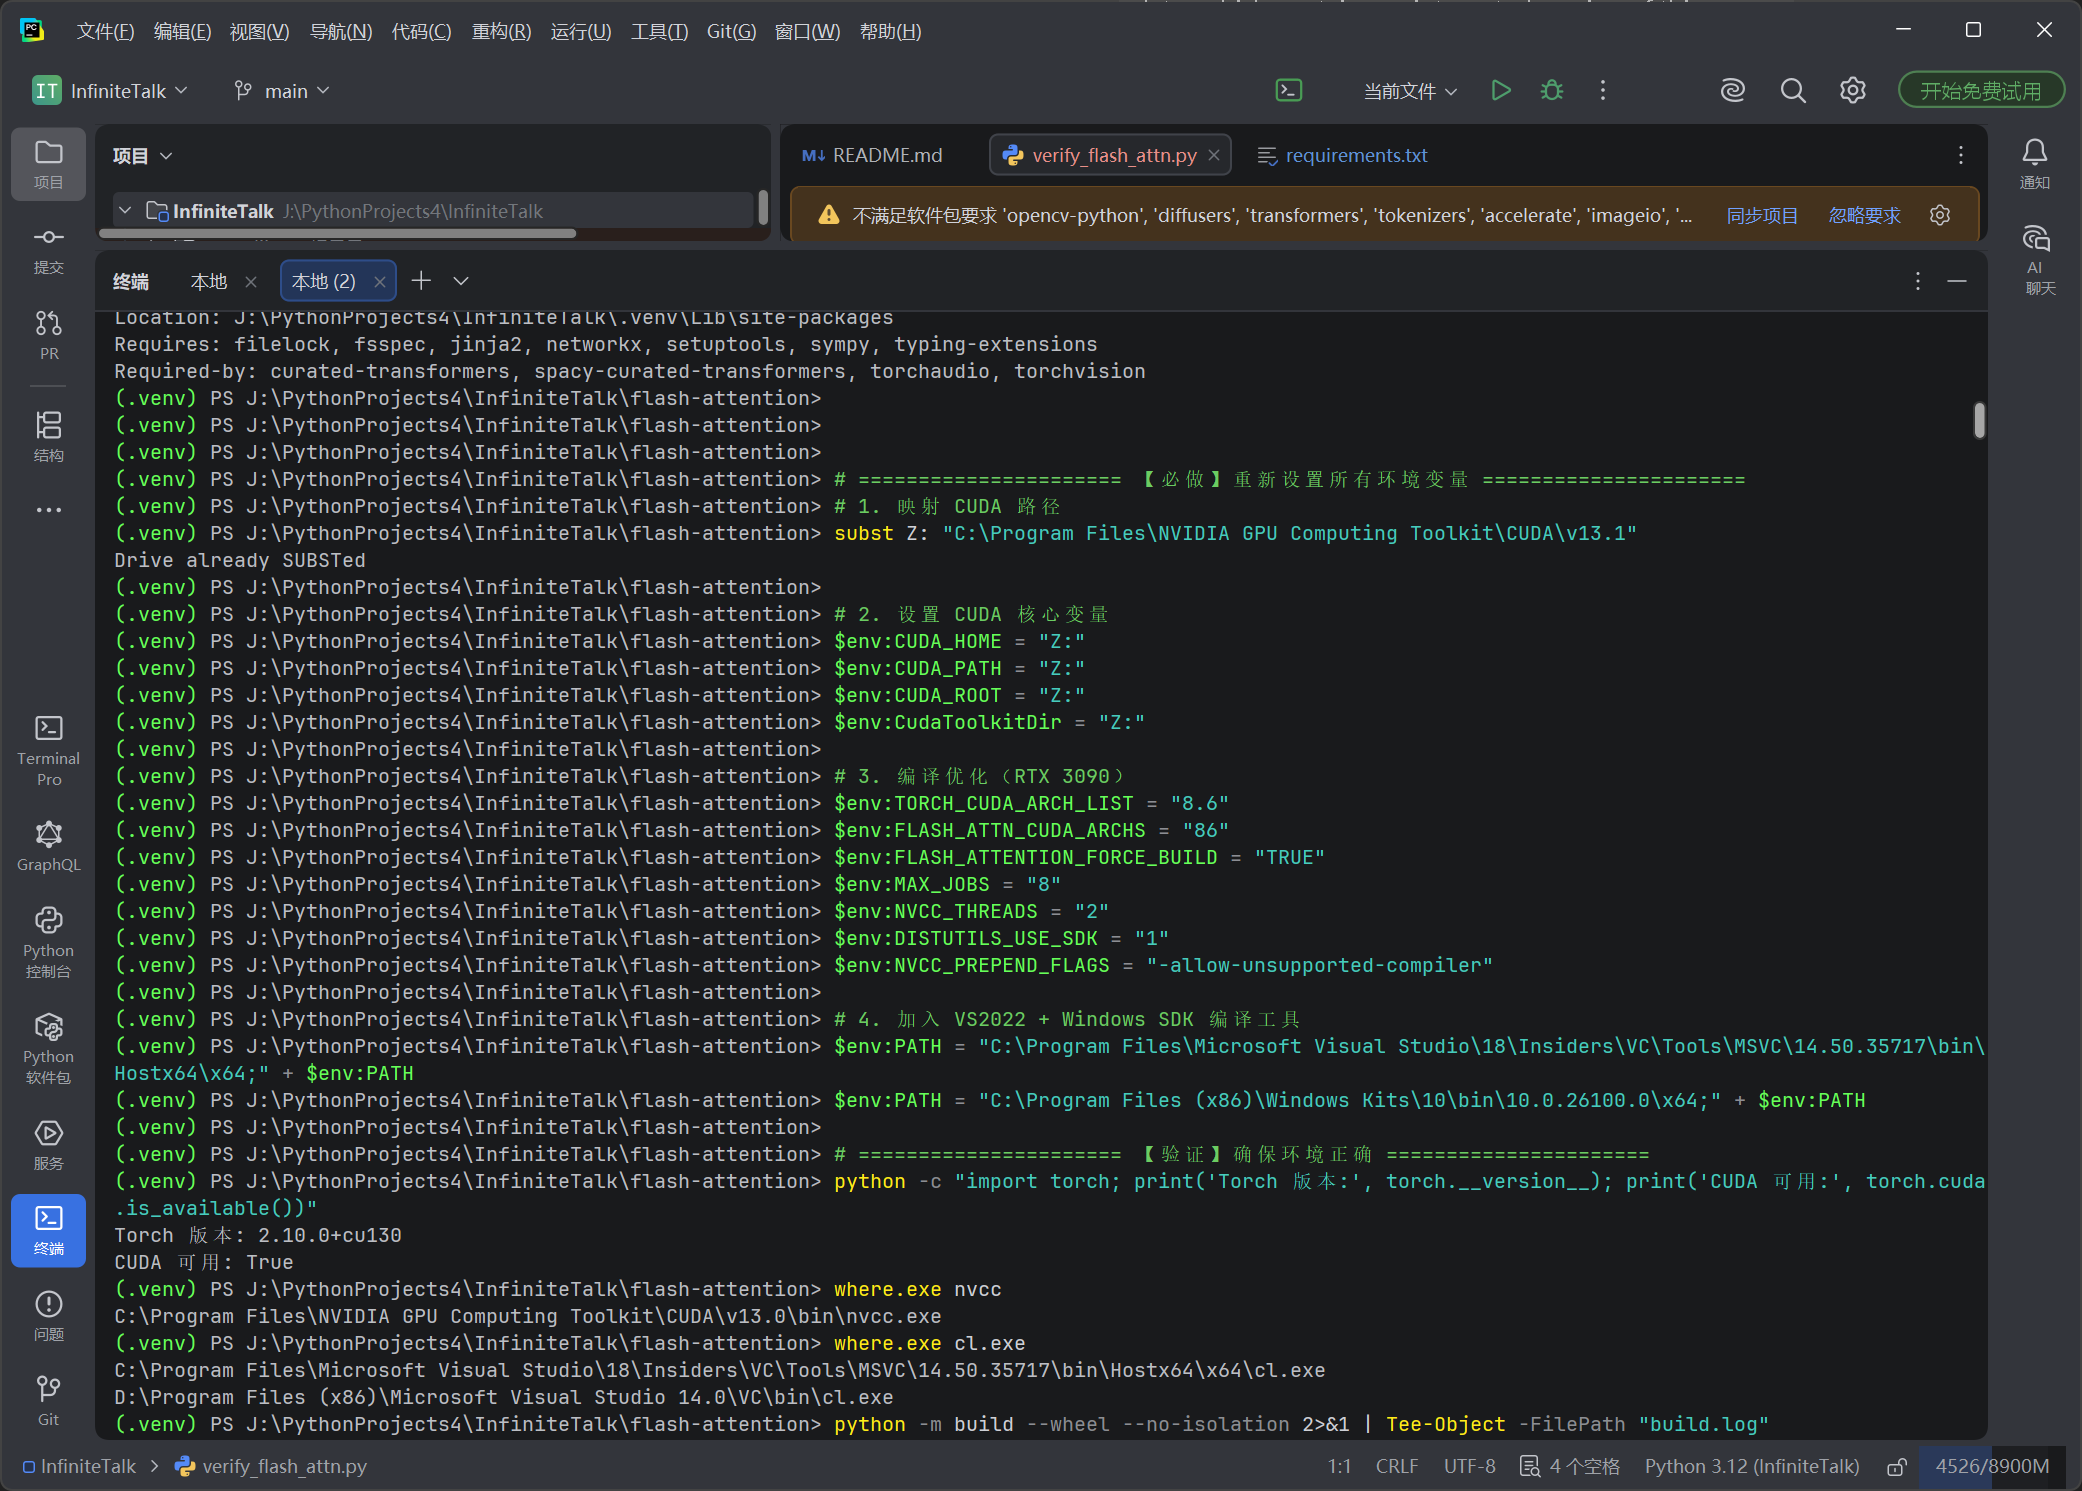Toggle the read-only lock icon in status bar

tap(1896, 1466)
